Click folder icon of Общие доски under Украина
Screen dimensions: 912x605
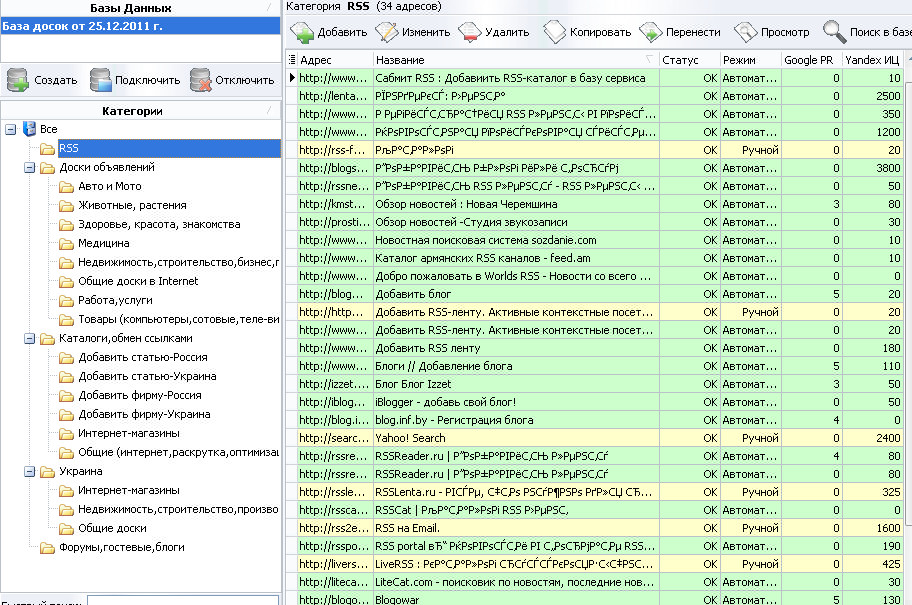(x=66, y=529)
